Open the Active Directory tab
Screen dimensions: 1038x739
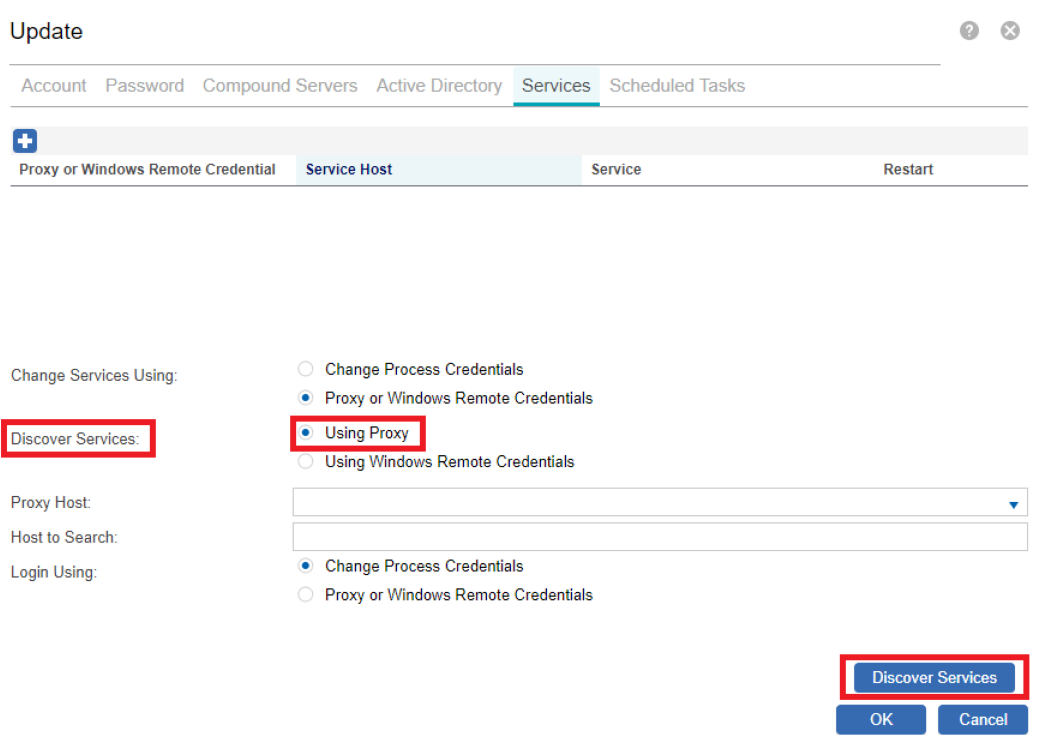439,86
